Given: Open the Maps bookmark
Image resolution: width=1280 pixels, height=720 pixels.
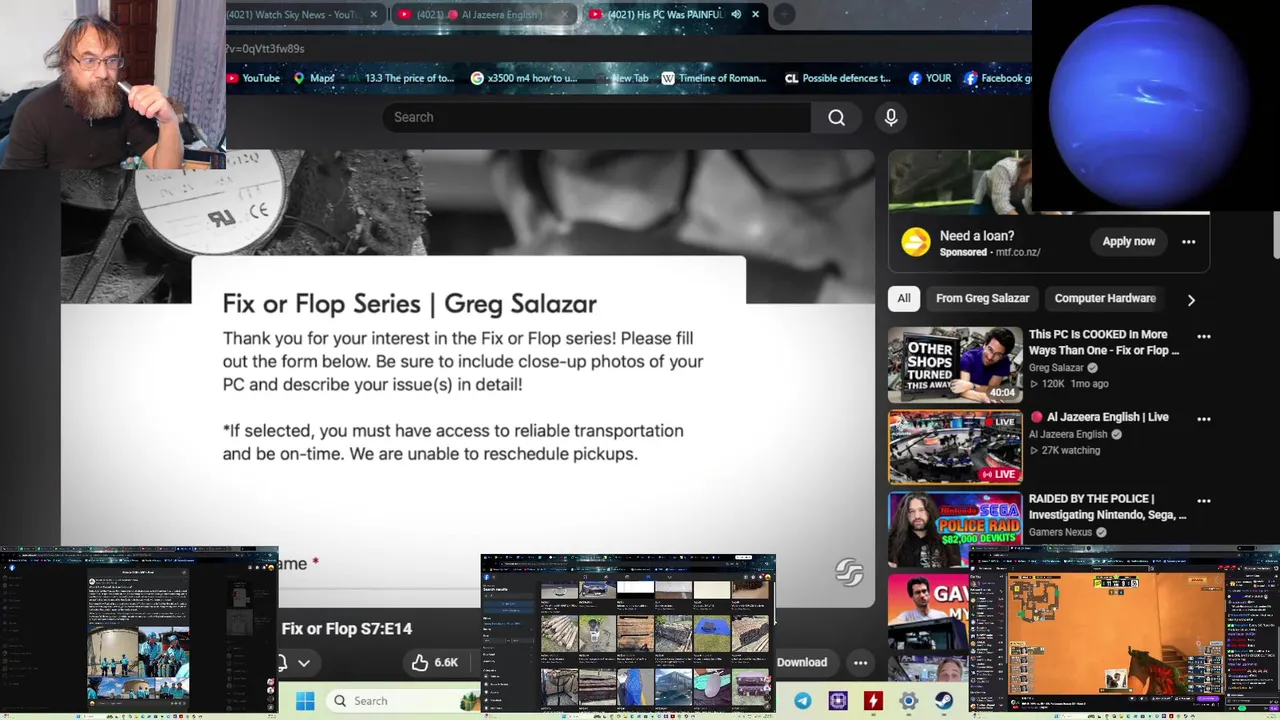Looking at the screenshot, I should [x=314, y=78].
